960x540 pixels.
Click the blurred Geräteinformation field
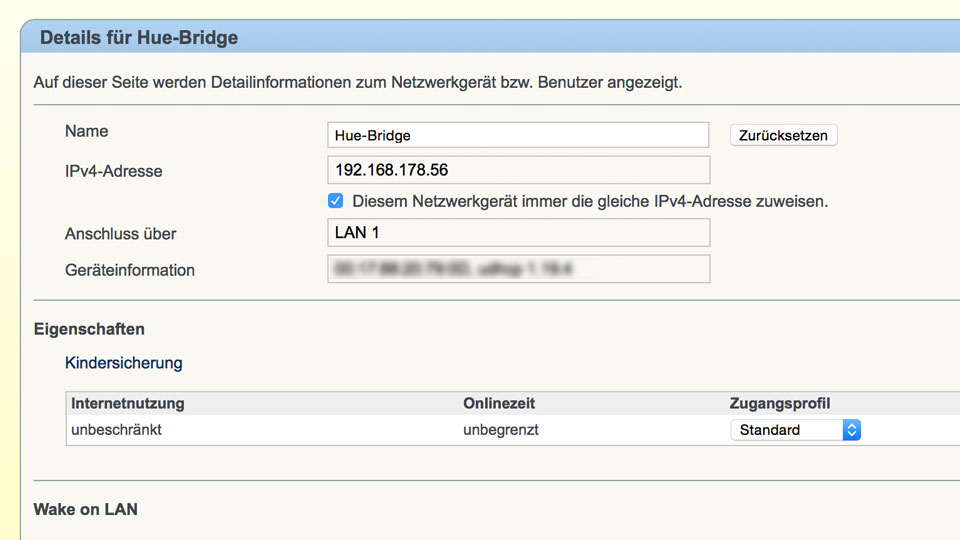[x=517, y=269]
